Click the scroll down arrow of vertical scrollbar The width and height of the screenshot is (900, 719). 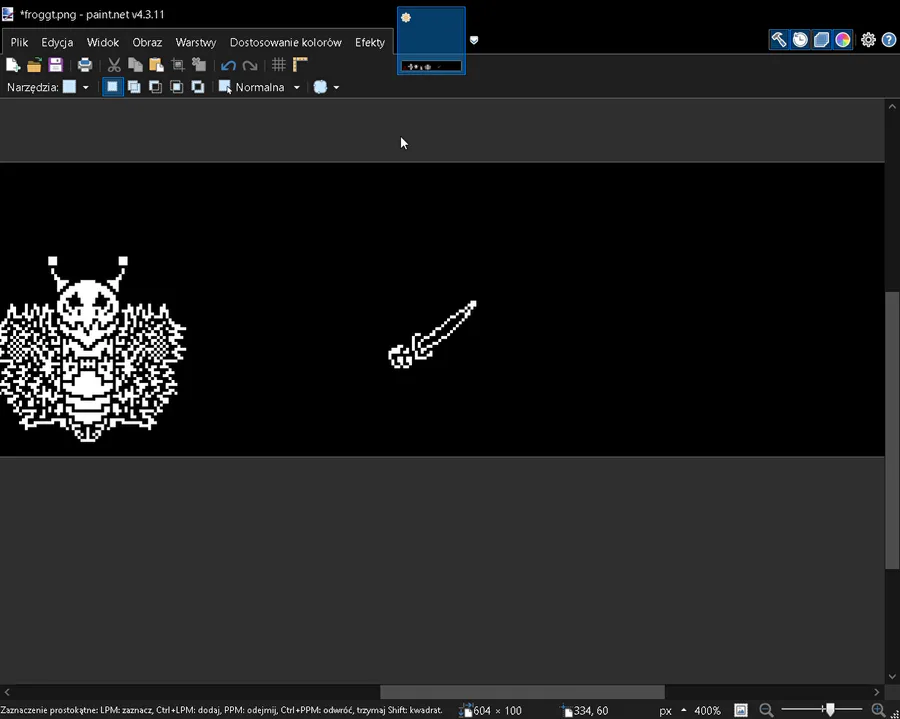891,677
